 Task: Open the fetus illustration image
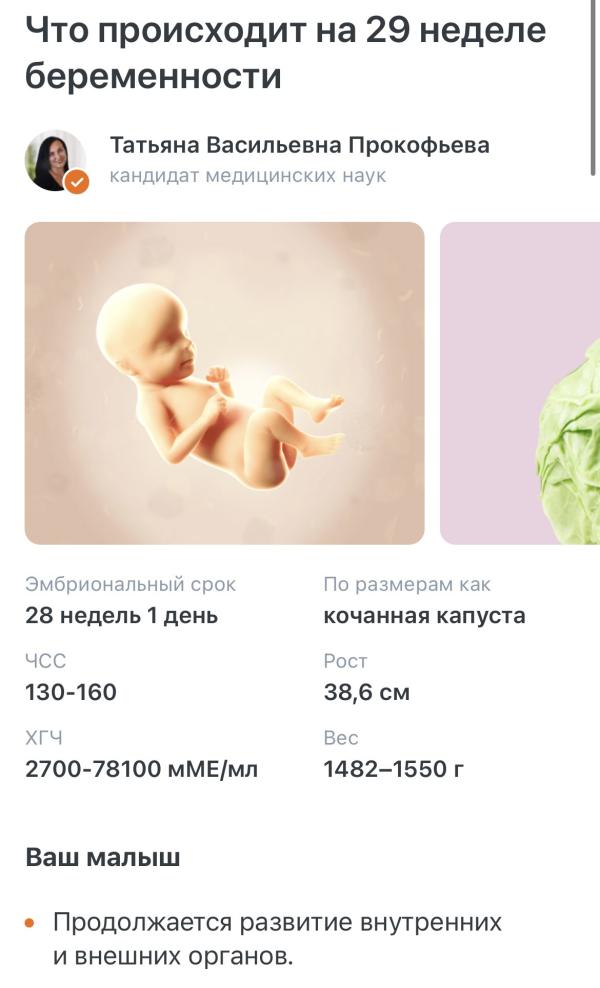click(224, 383)
